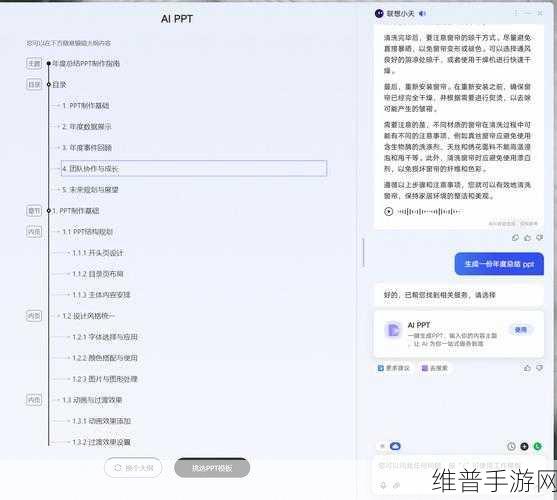This screenshot has height=500, width=557.
Task: Dislike the curtain-cleaning reply
Action: [540, 238]
